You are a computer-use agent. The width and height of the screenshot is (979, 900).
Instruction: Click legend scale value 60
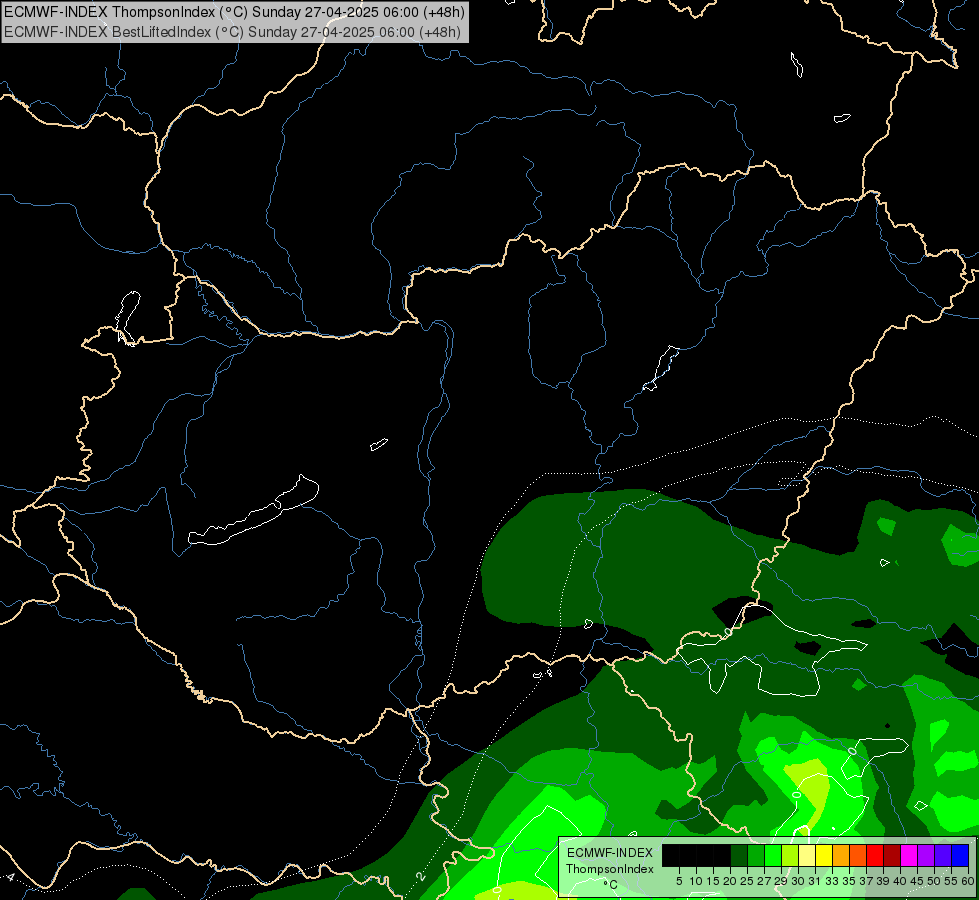pos(968,881)
